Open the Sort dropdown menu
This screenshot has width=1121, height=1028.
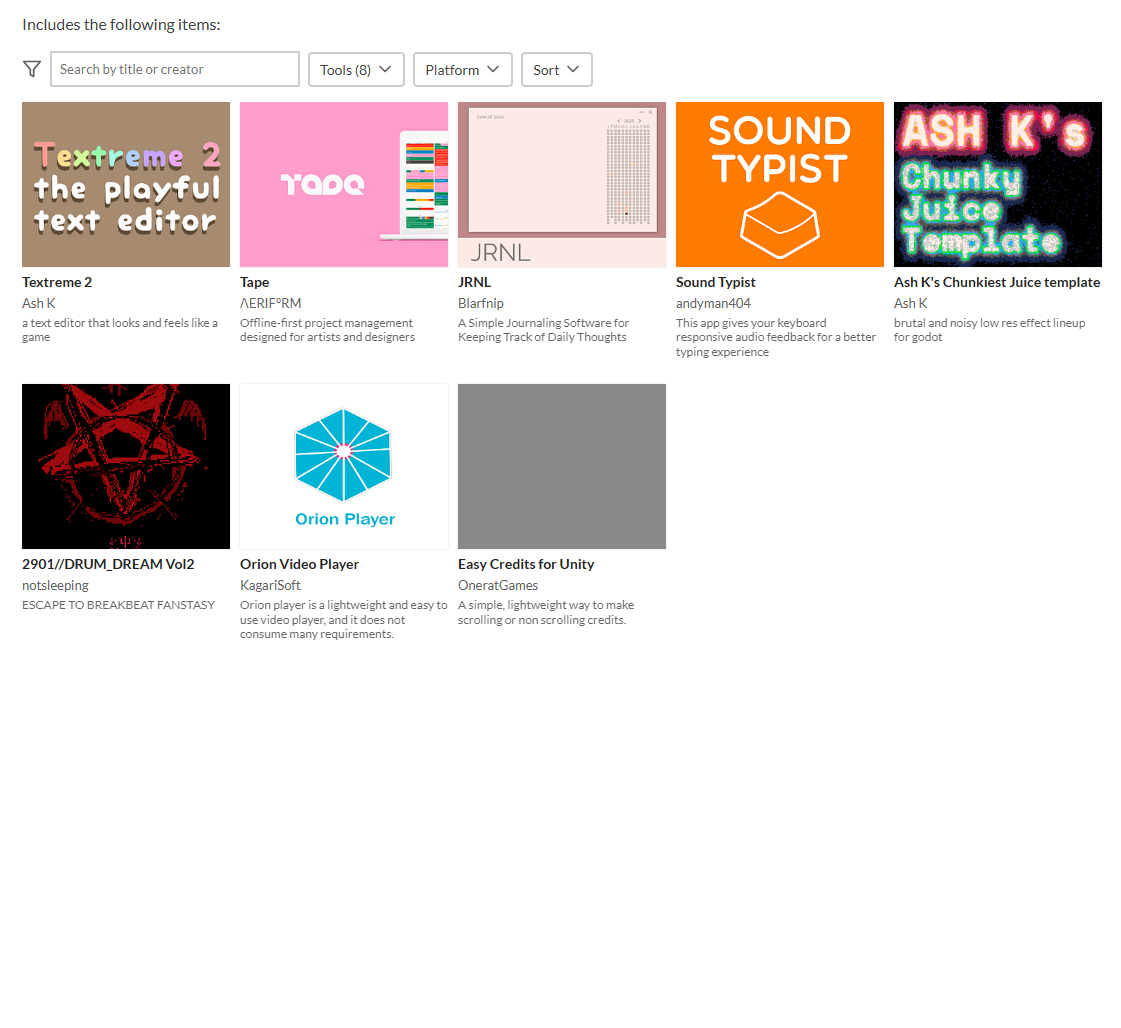[556, 70]
